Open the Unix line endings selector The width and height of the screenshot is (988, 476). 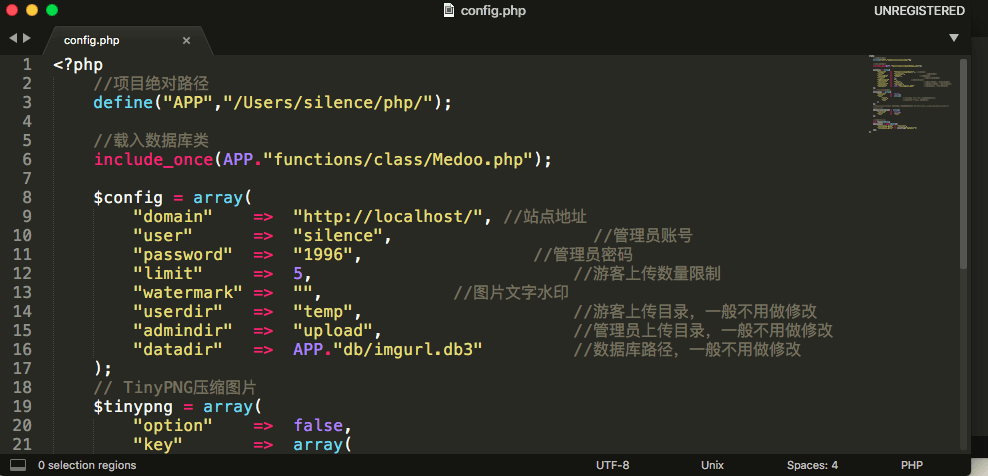tap(712, 465)
